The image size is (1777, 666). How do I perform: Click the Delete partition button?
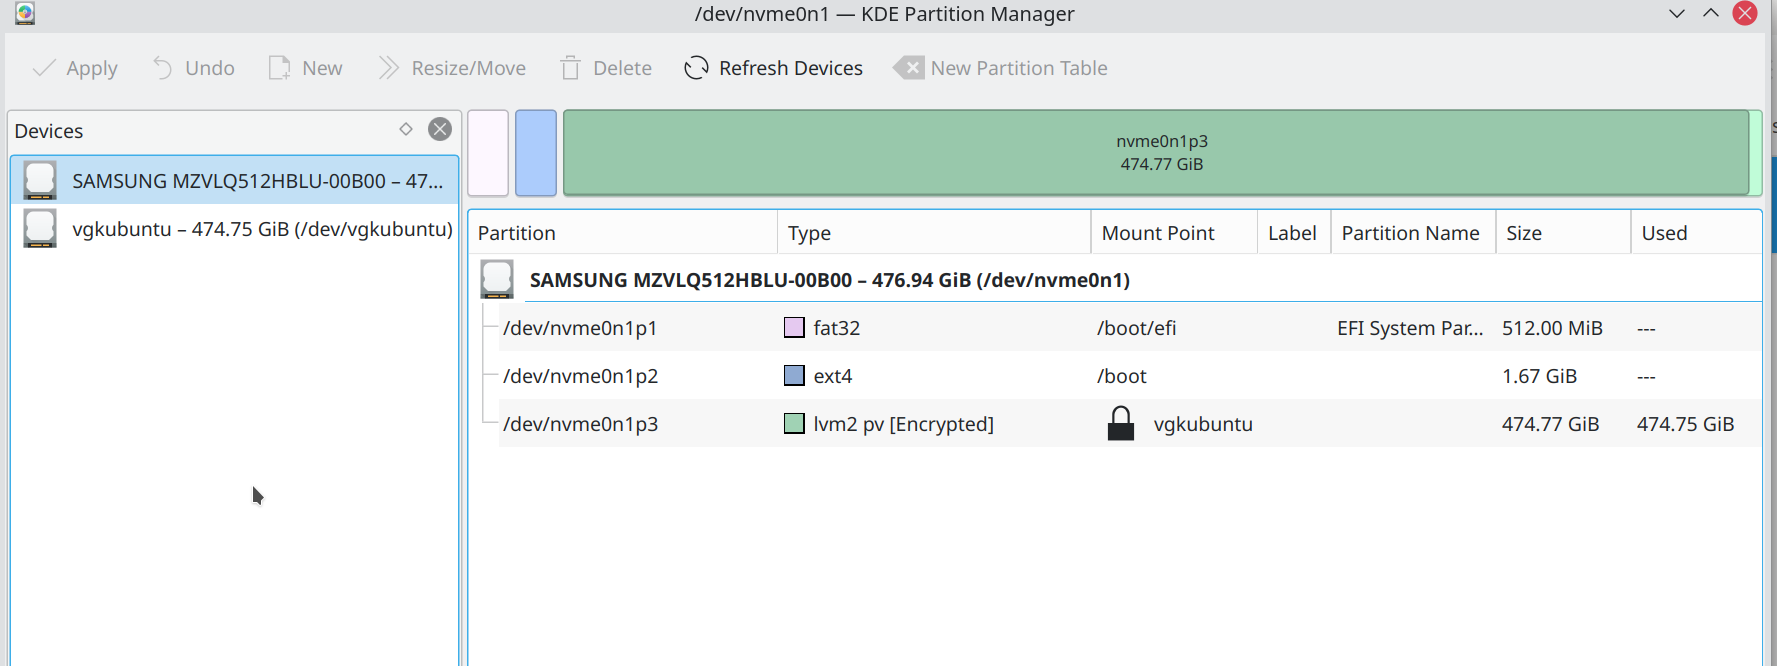(606, 68)
